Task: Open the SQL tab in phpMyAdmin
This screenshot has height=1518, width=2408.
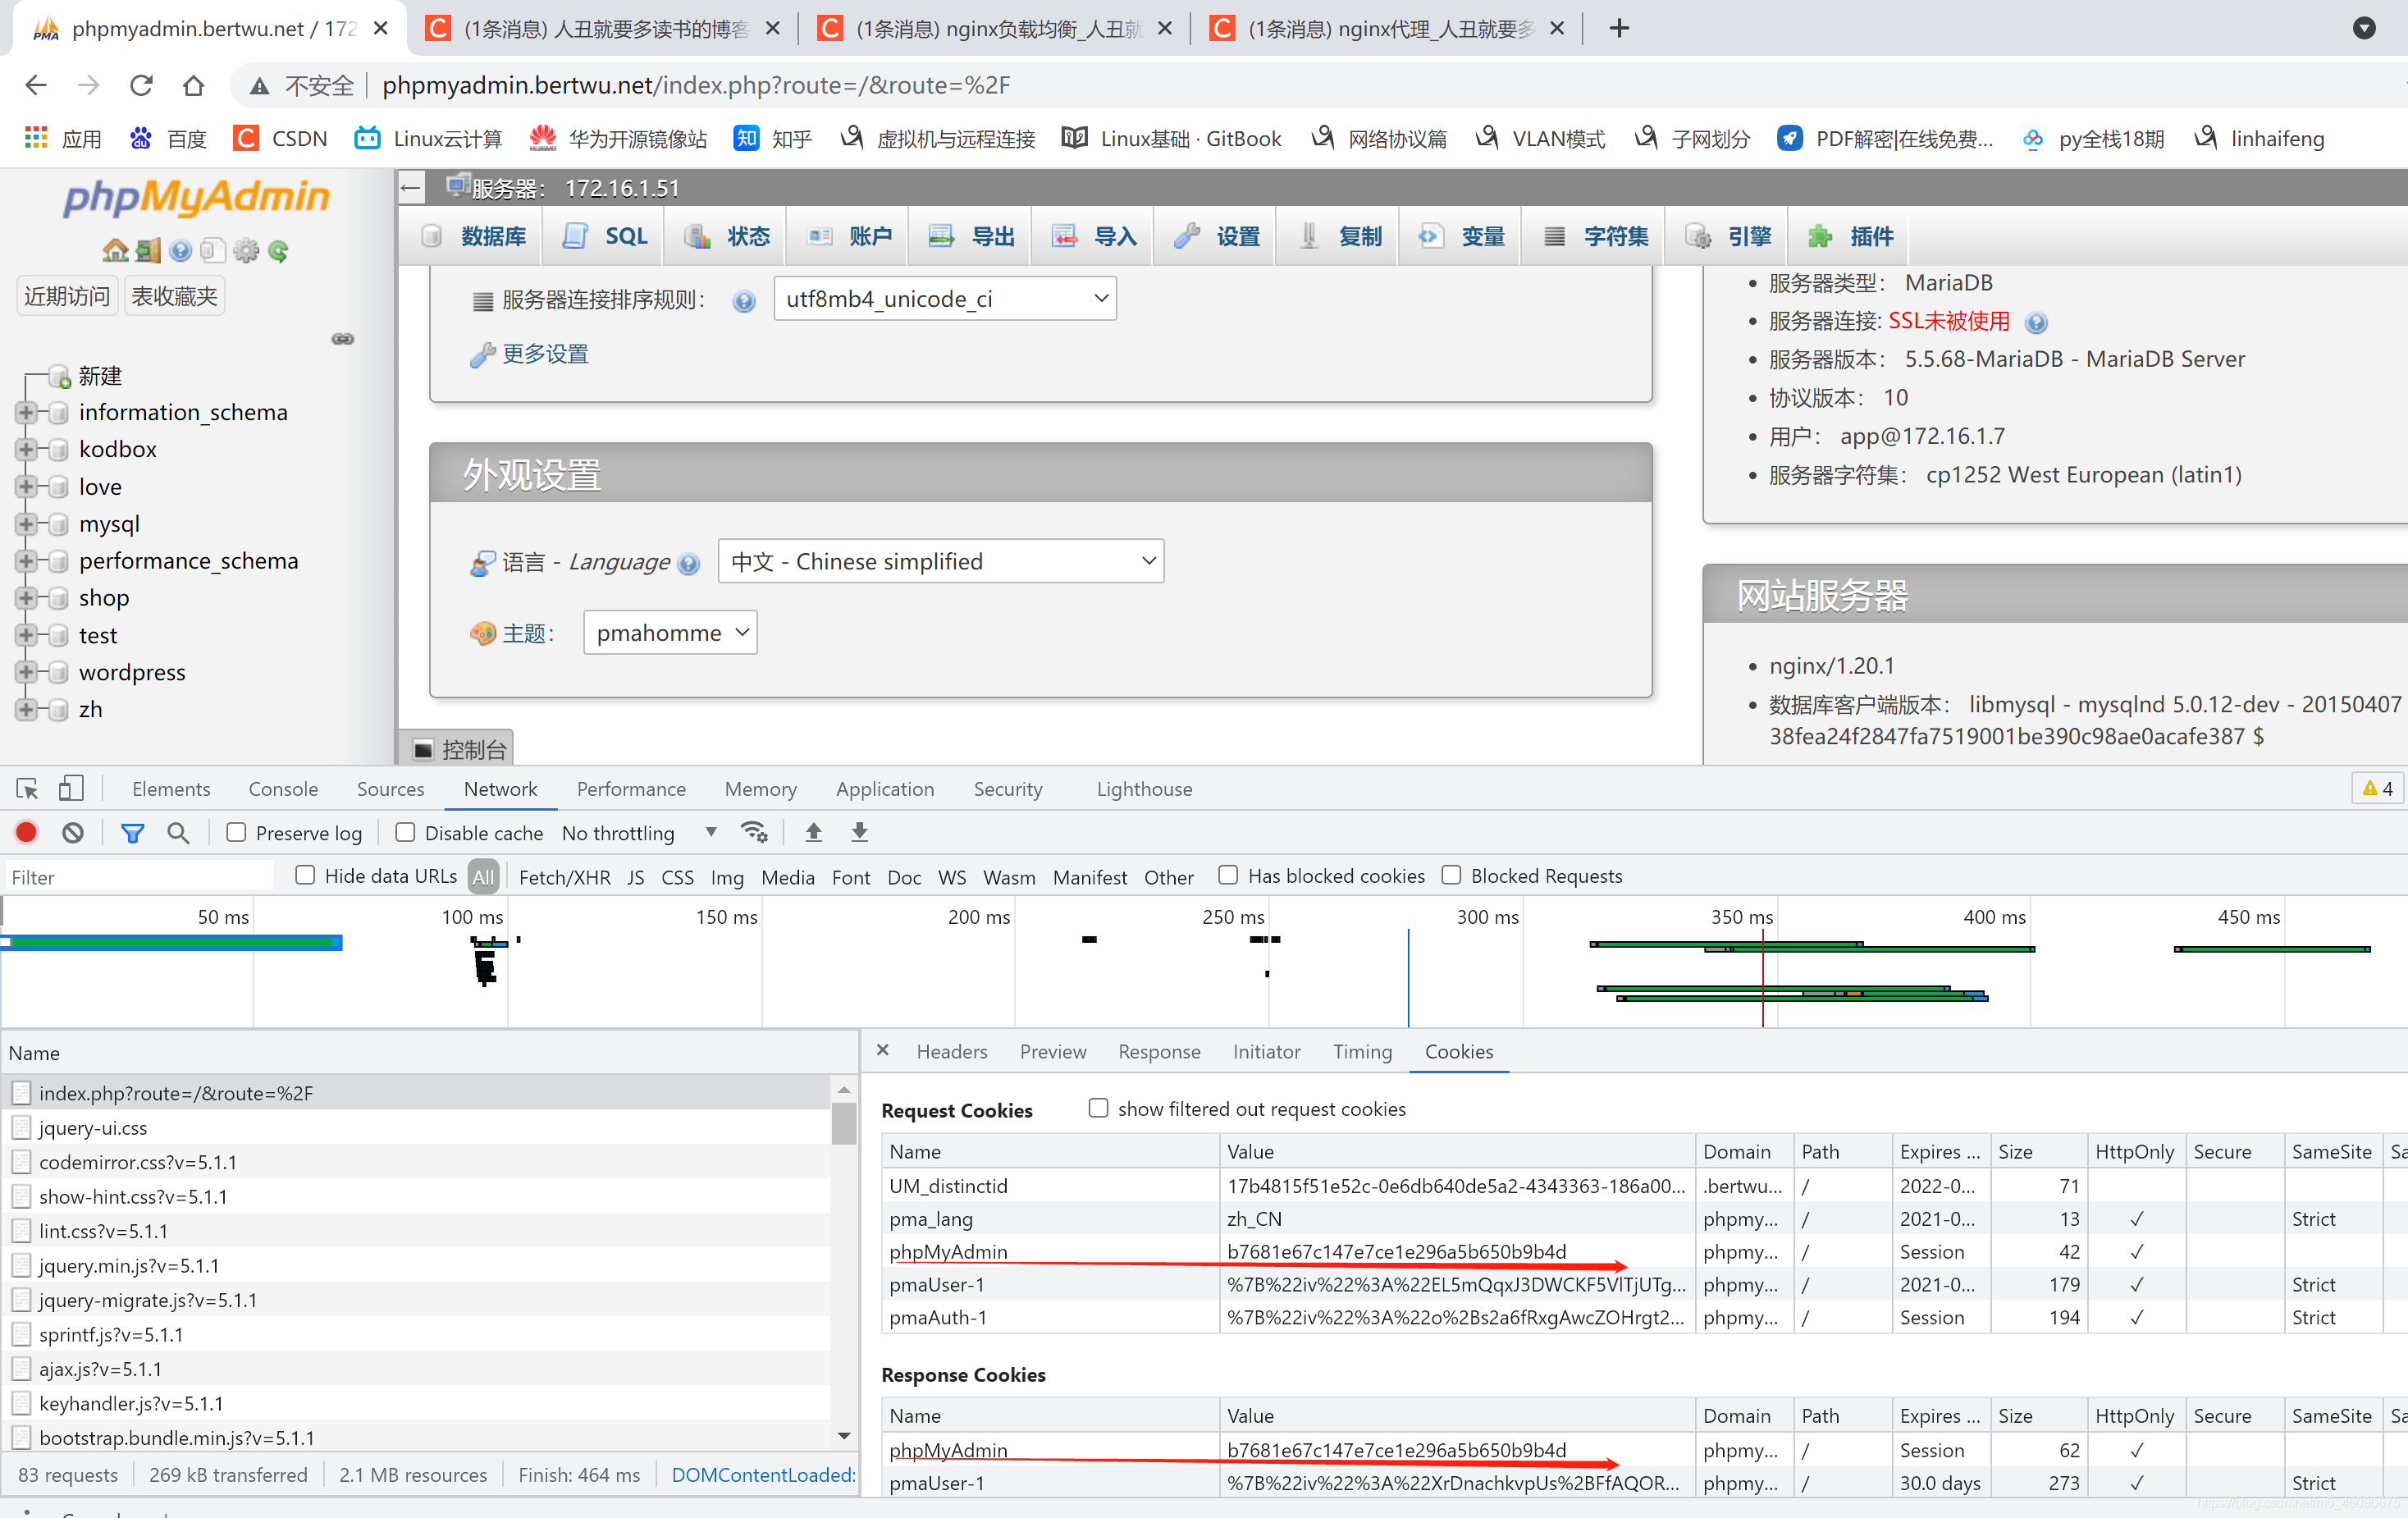Action: point(604,237)
